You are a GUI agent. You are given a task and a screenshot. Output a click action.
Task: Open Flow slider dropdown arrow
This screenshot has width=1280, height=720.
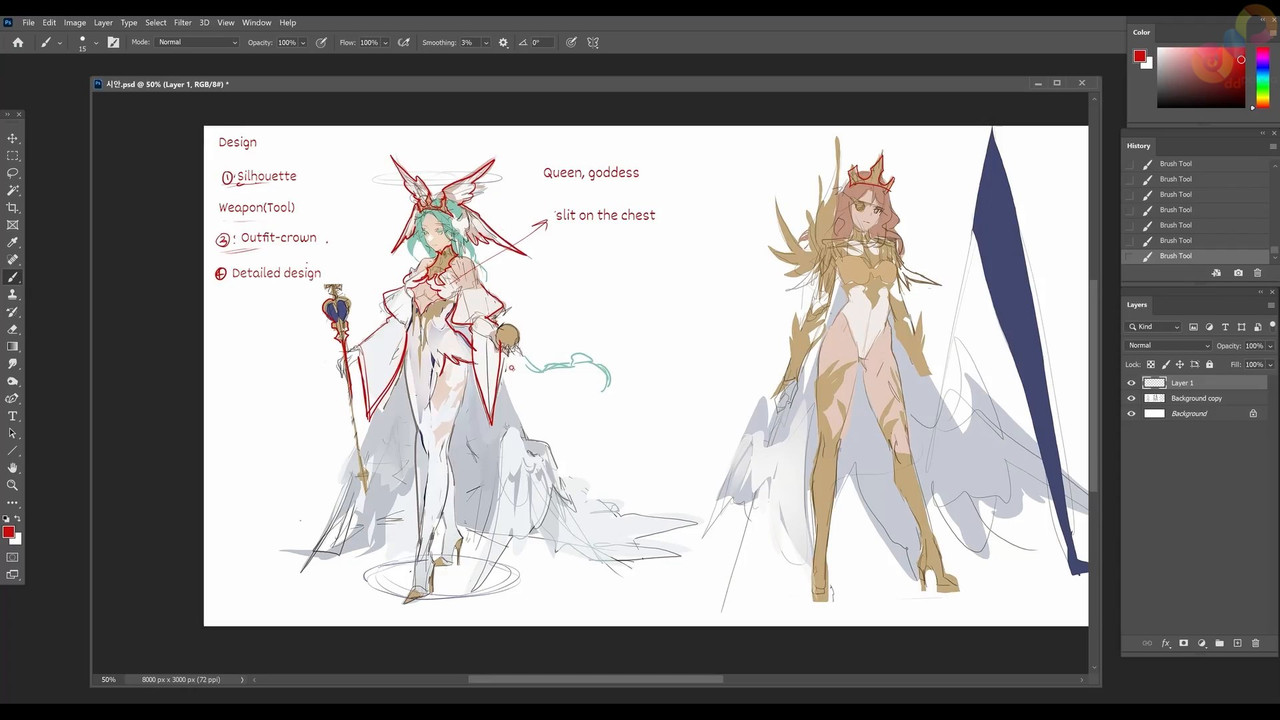click(385, 42)
